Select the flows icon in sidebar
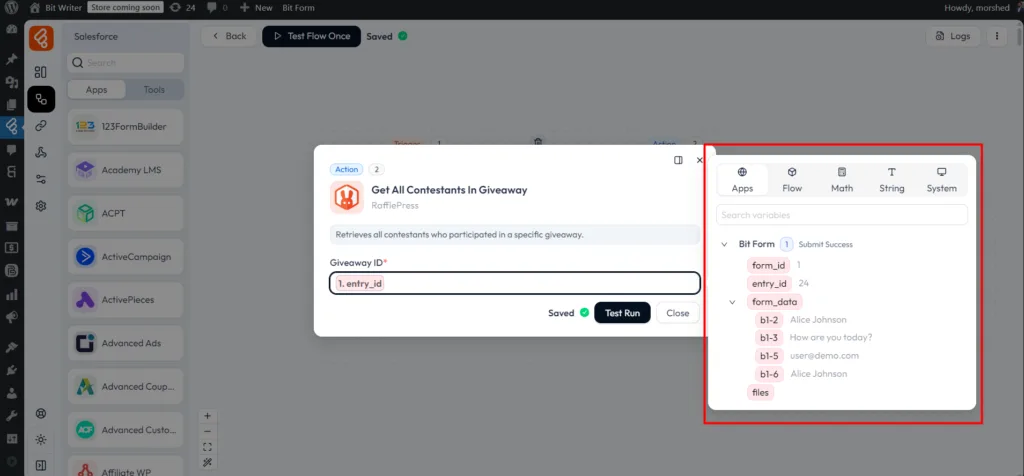 tap(40, 99)
